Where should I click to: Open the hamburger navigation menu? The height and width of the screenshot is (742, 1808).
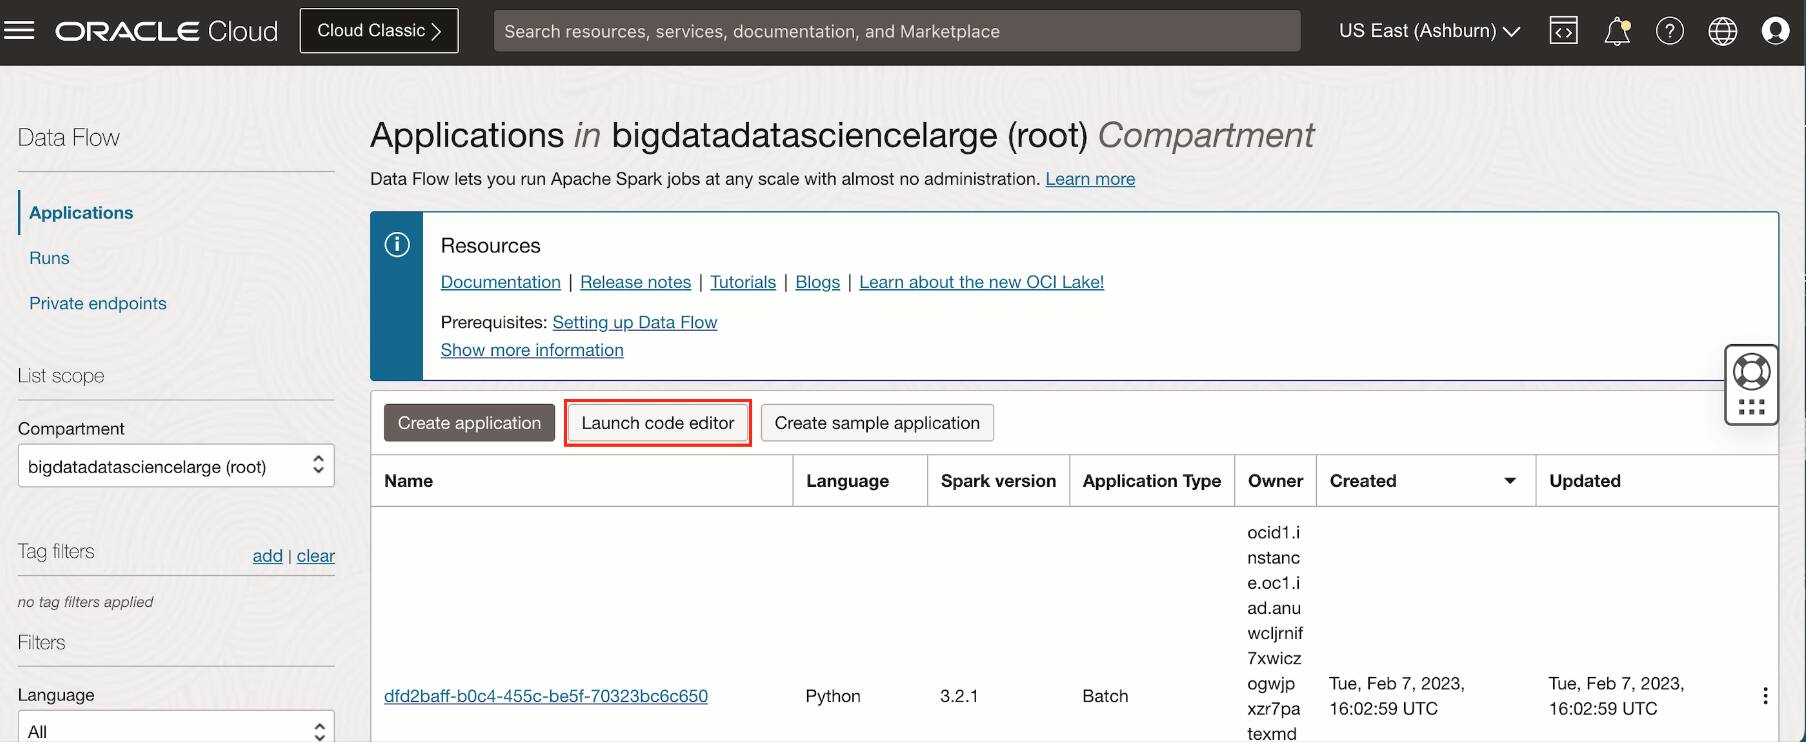pos(20,31)
